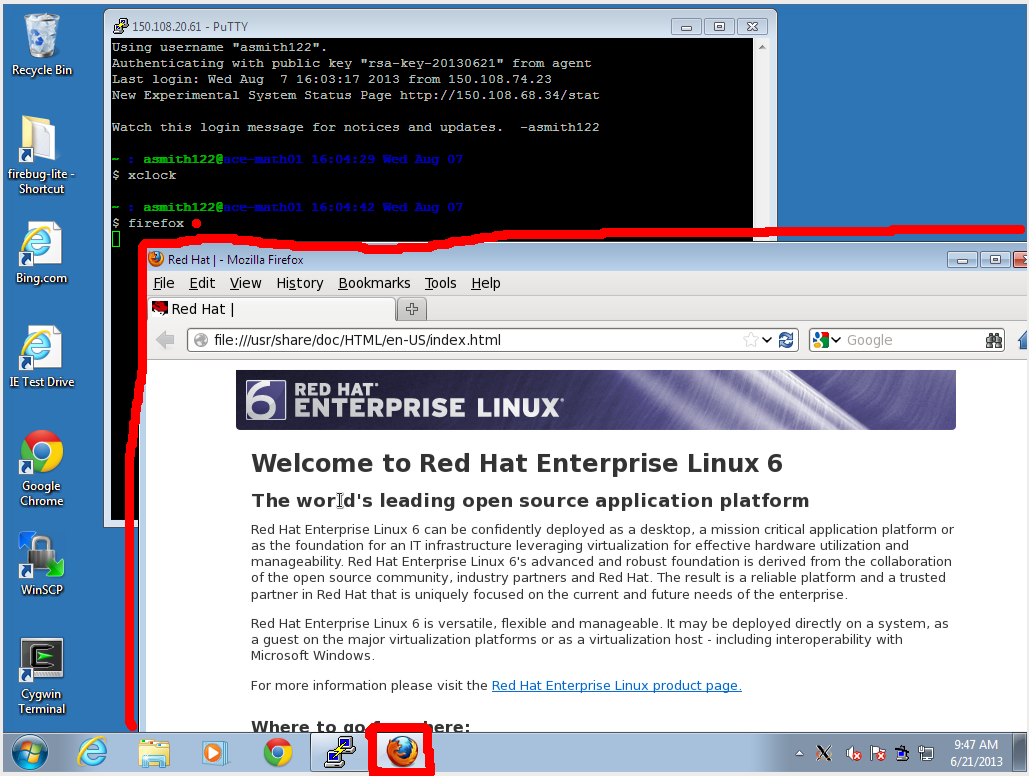The image size is (1029, 776).
Task: Open the Bookmarks menu in Firefox
Action: pyautogui.click(x=374, y=283)
